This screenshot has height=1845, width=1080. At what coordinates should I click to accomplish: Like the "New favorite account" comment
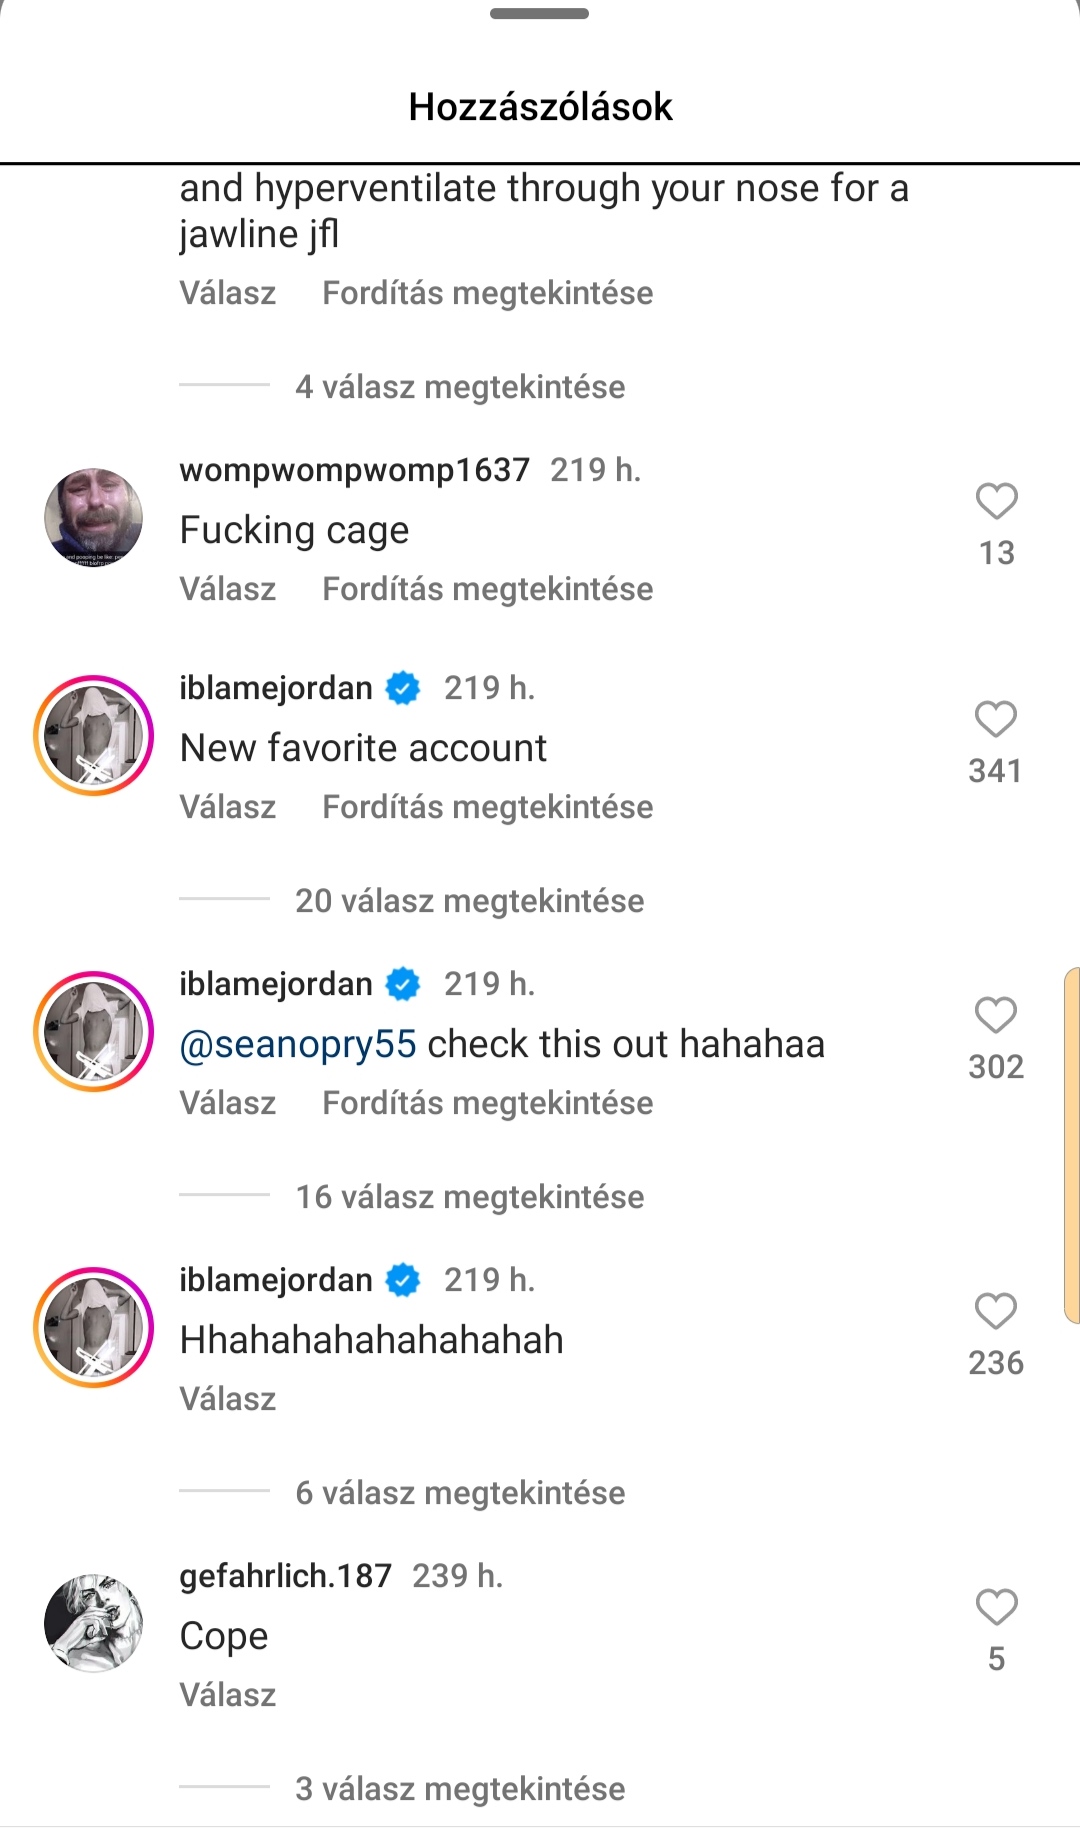[x=996, y=720]
